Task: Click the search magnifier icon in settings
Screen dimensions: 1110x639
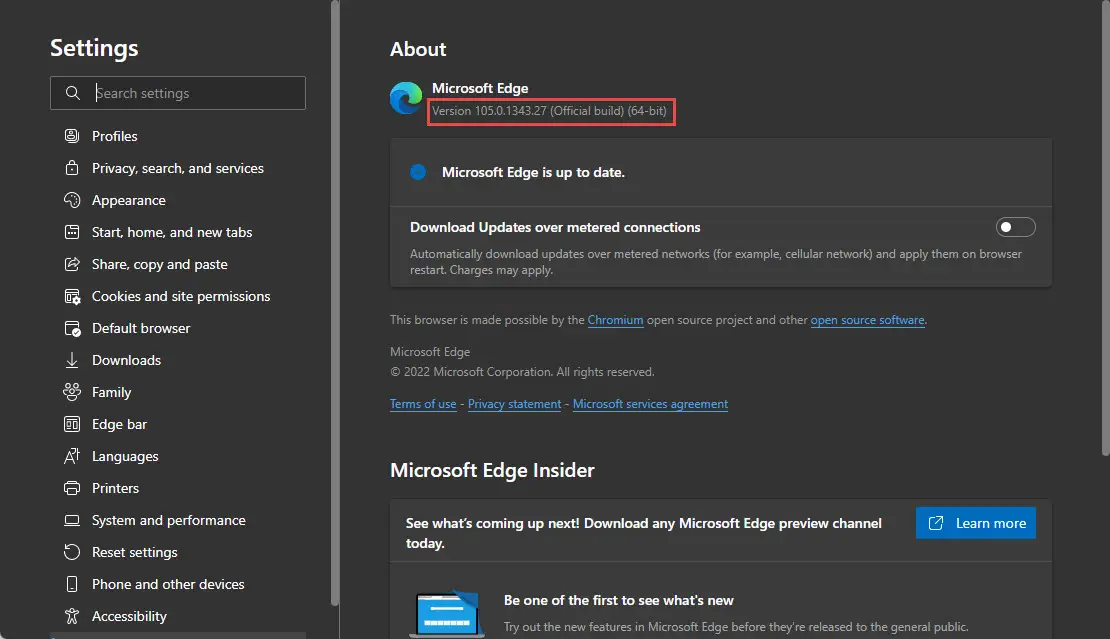Action: coord(72,93)
